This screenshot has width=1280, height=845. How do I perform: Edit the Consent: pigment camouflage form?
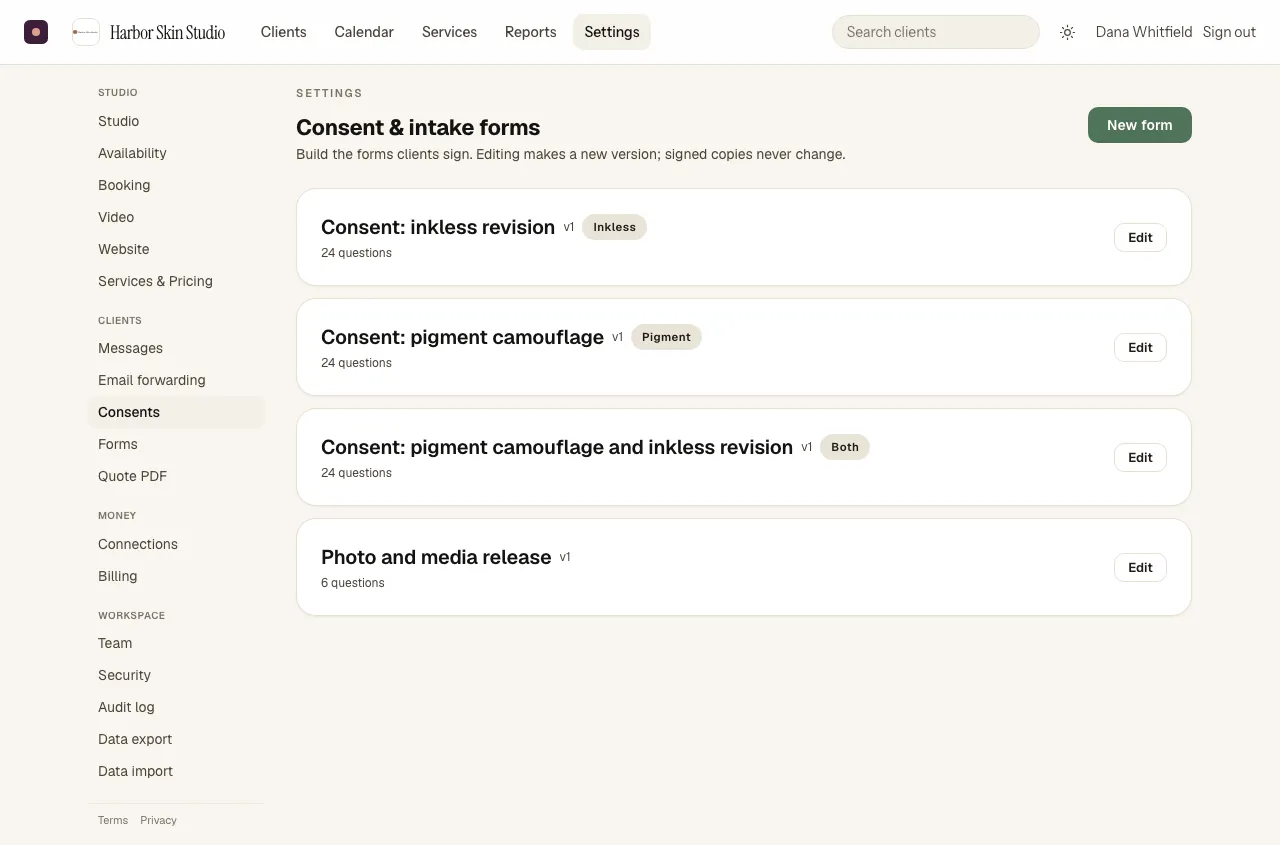1140,347
